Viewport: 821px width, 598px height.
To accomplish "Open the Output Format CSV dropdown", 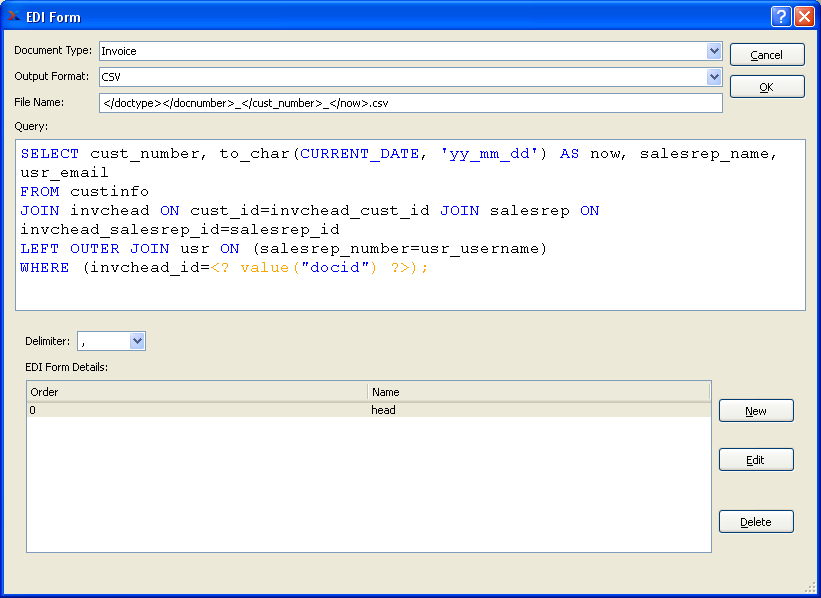I will (714, 77).
